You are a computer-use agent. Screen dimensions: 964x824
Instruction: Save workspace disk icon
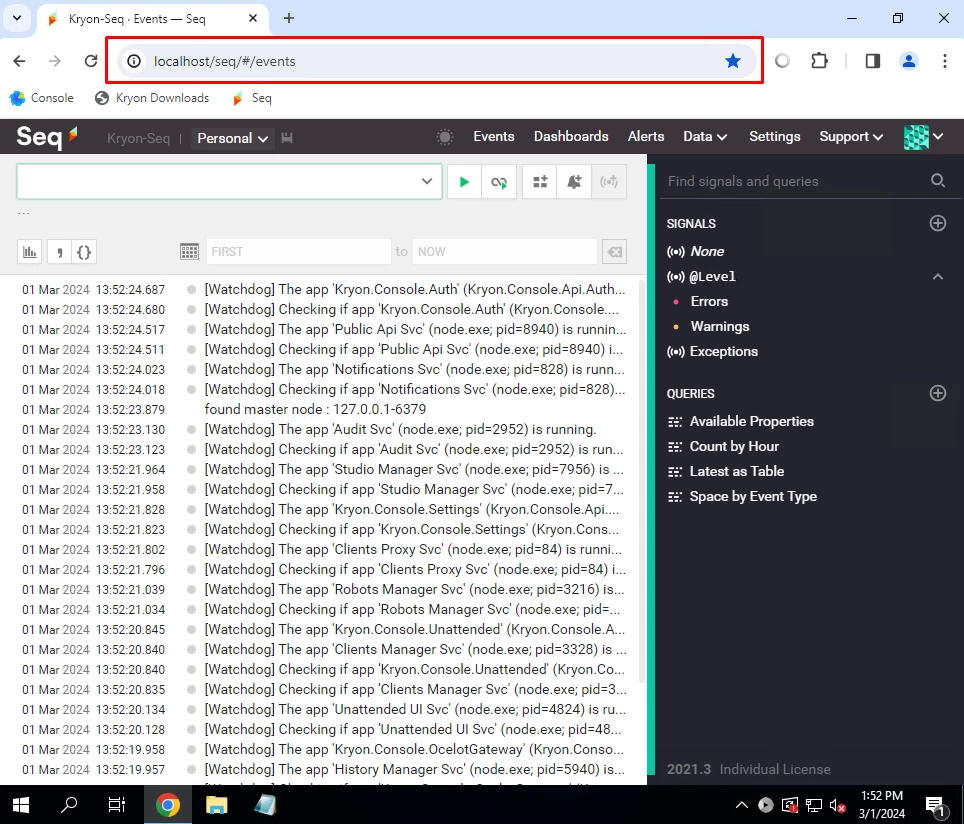pyautogui.click(x=286, y=138)
